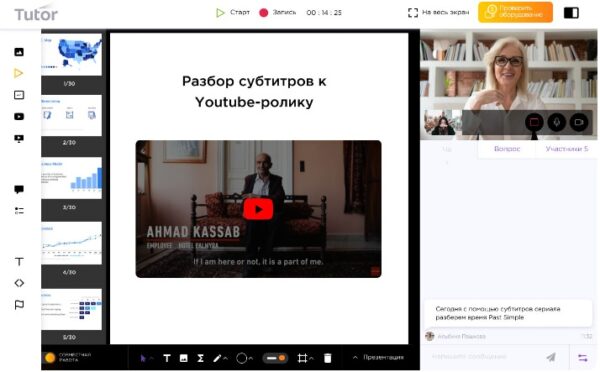Open slide thumbnail 2/30
This screenshot has width=600, height=372.
(72, 115)
